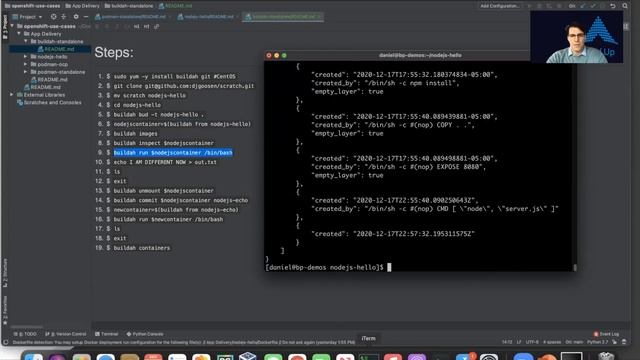This screenshot has height=360, width=640.
Task: Click the iTerm window title bar
Action: 420,56
